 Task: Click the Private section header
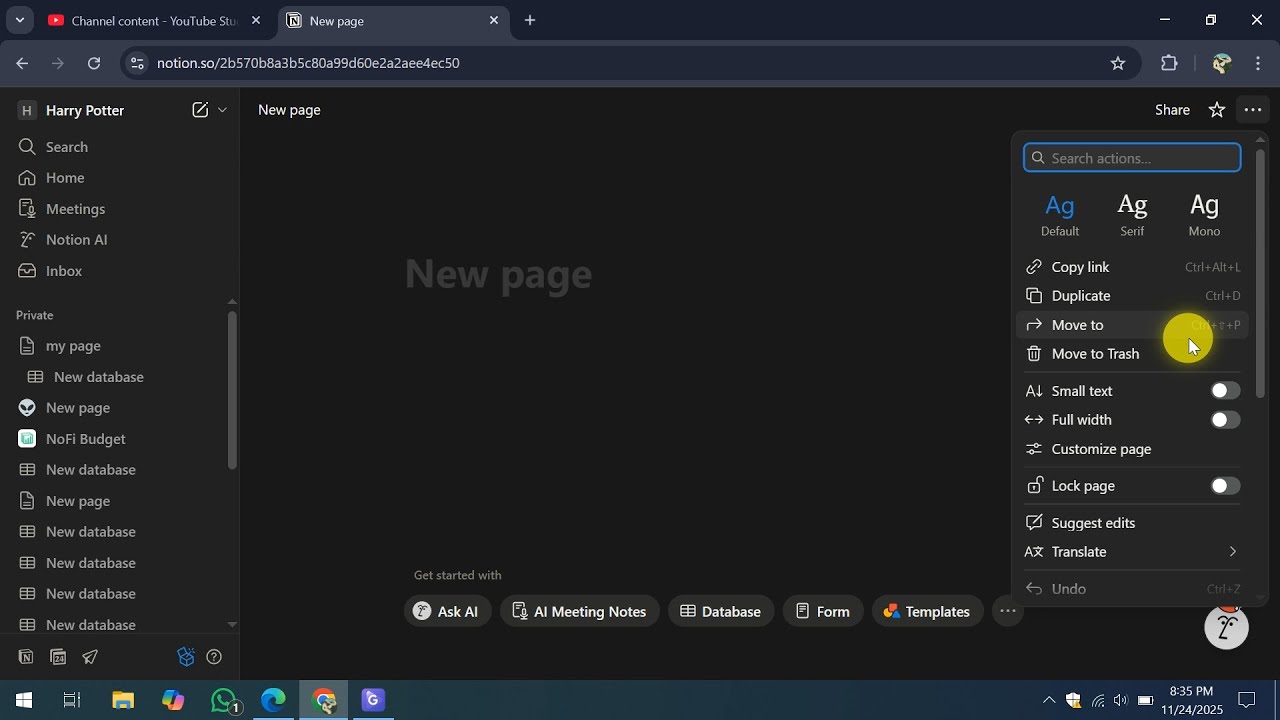[x=35, y=315]
